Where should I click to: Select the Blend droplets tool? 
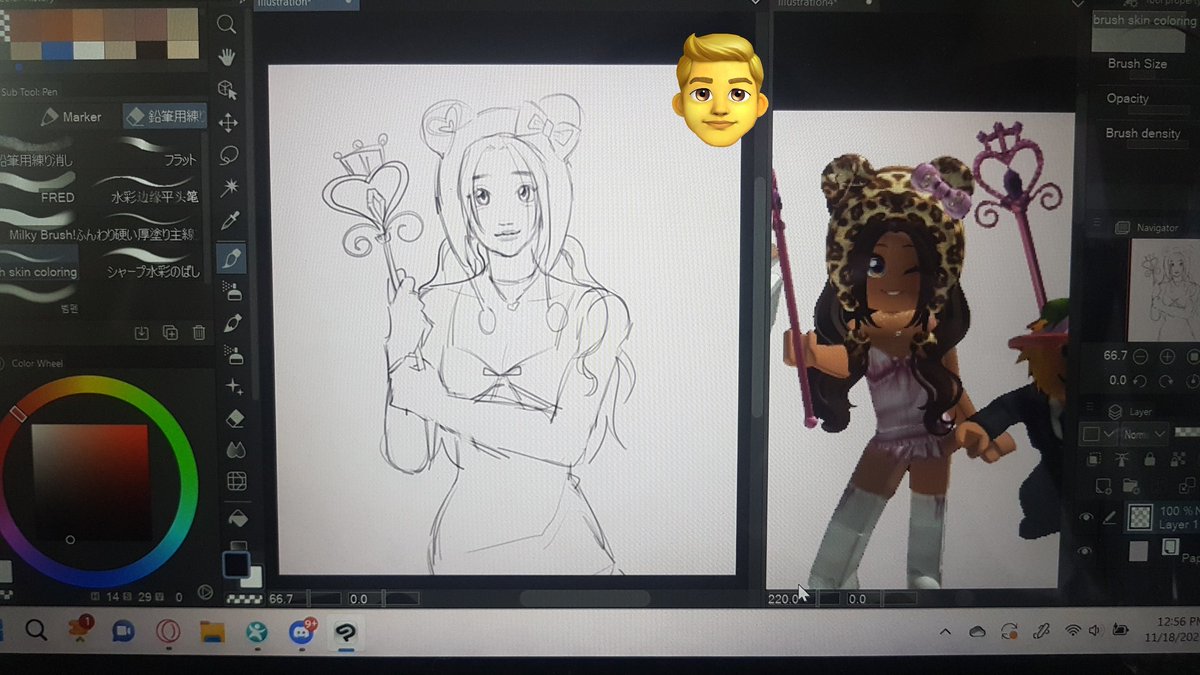(x=236, y=449)
